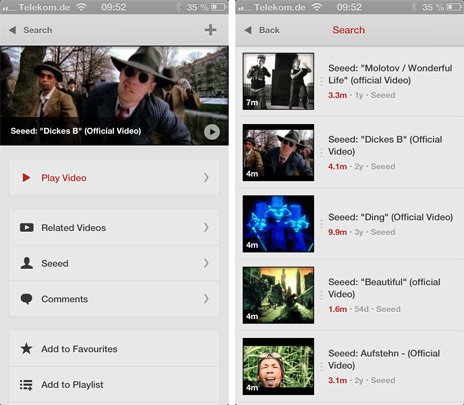Select Molotov / Wonderful Life video thumbnail
Screen dimensions: 464x405
pyautogui.click(x=278, y=81)
